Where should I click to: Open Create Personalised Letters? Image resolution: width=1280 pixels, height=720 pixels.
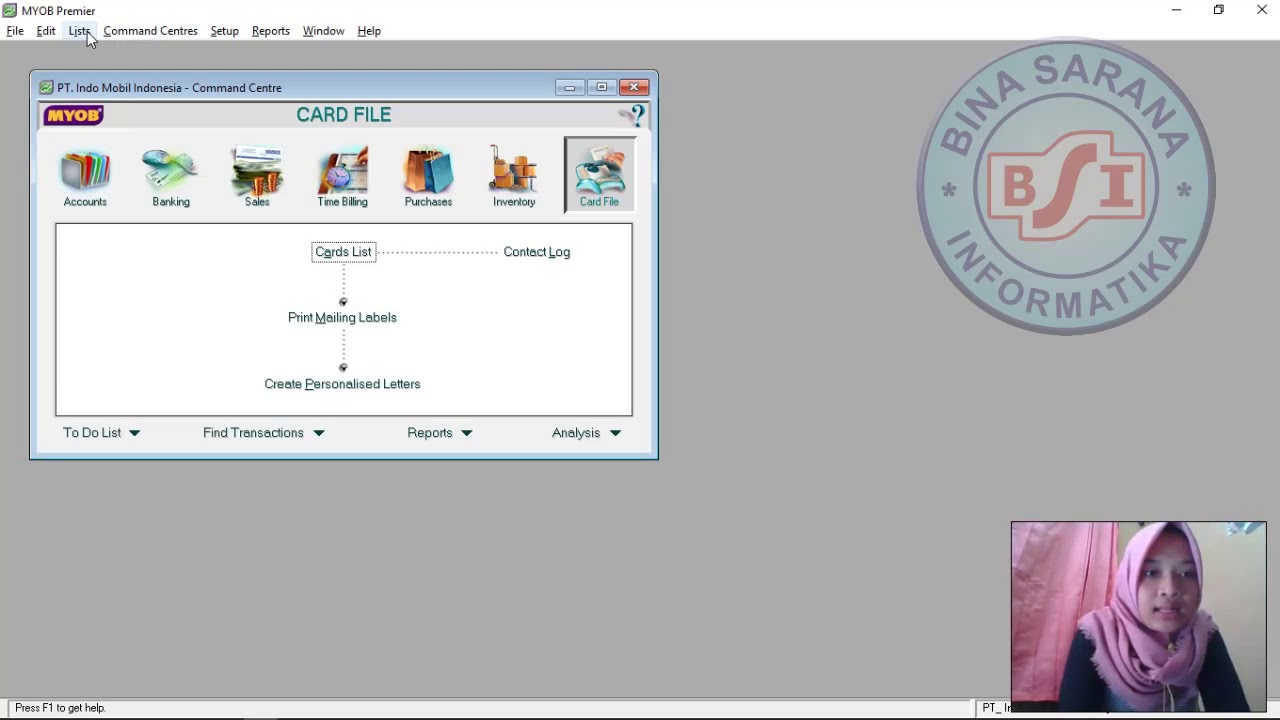coord(342,384)
